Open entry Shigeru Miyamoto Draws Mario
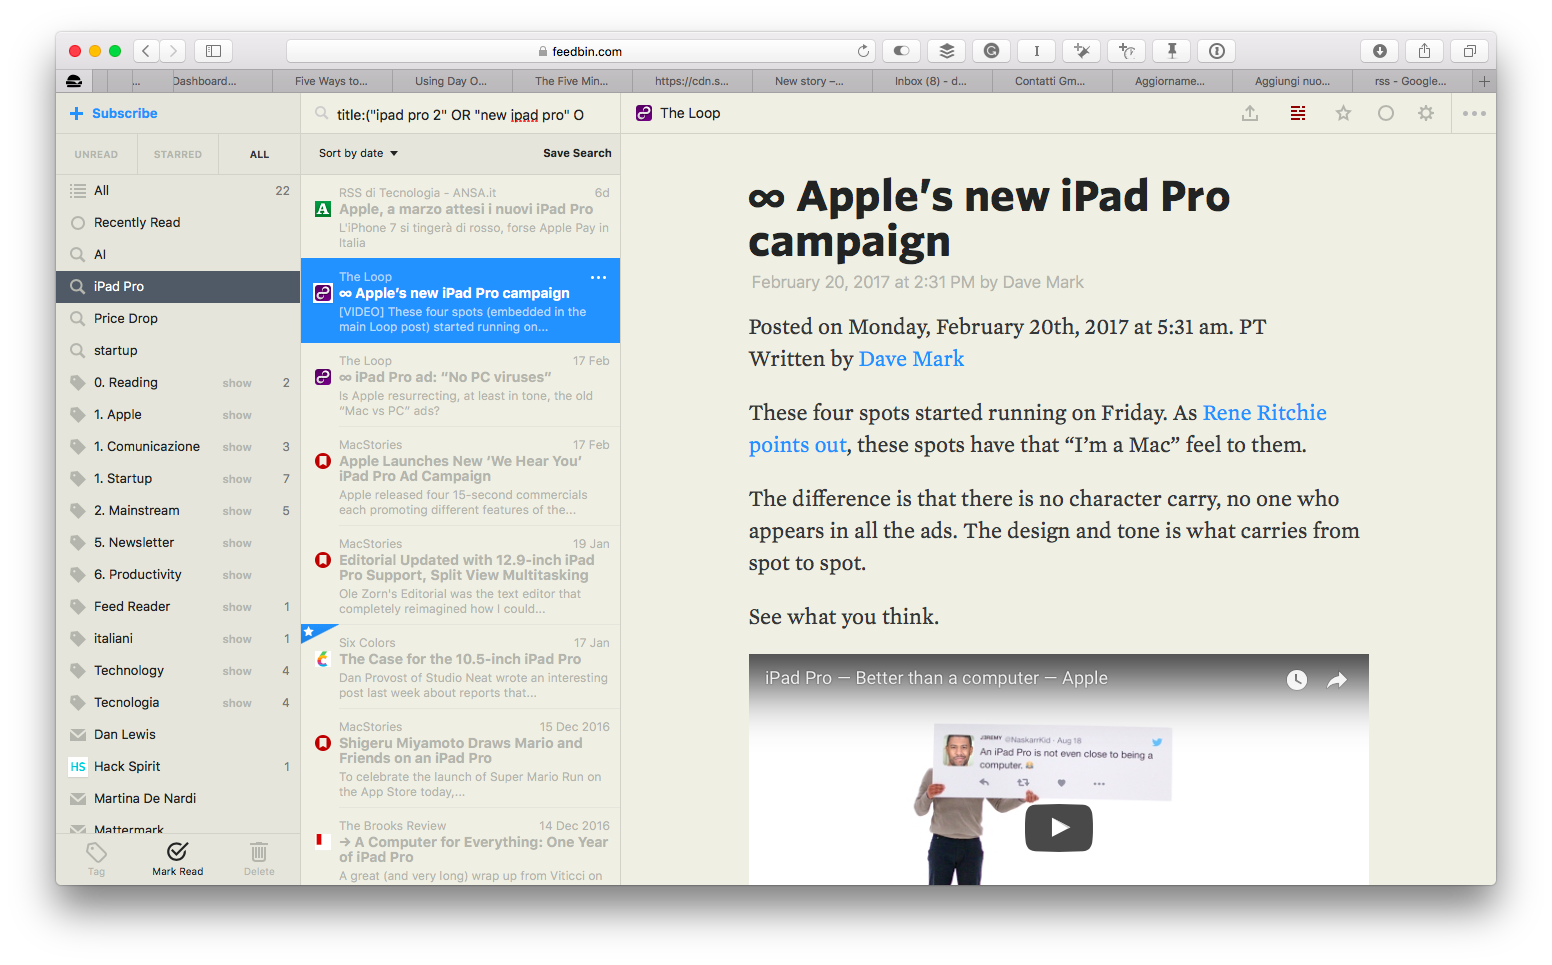 (460, 759)
